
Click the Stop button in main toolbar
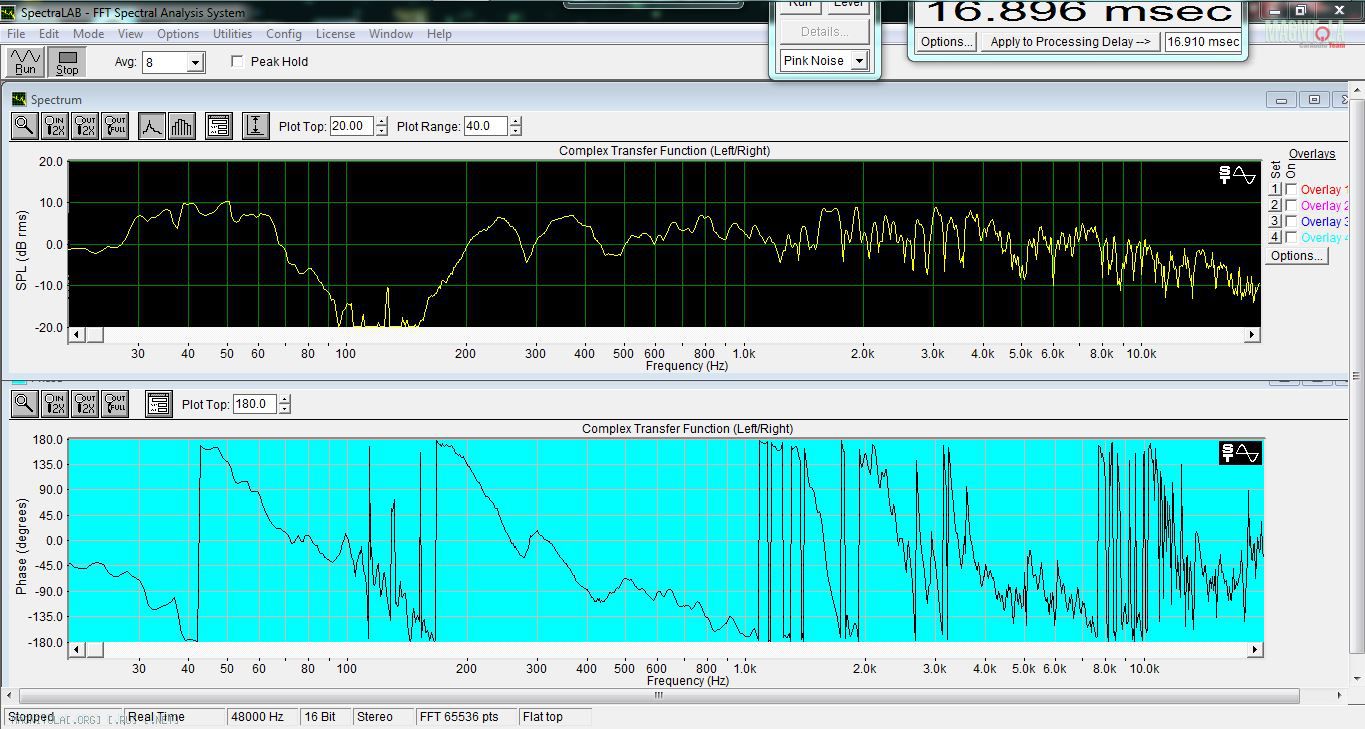point(67,62)
